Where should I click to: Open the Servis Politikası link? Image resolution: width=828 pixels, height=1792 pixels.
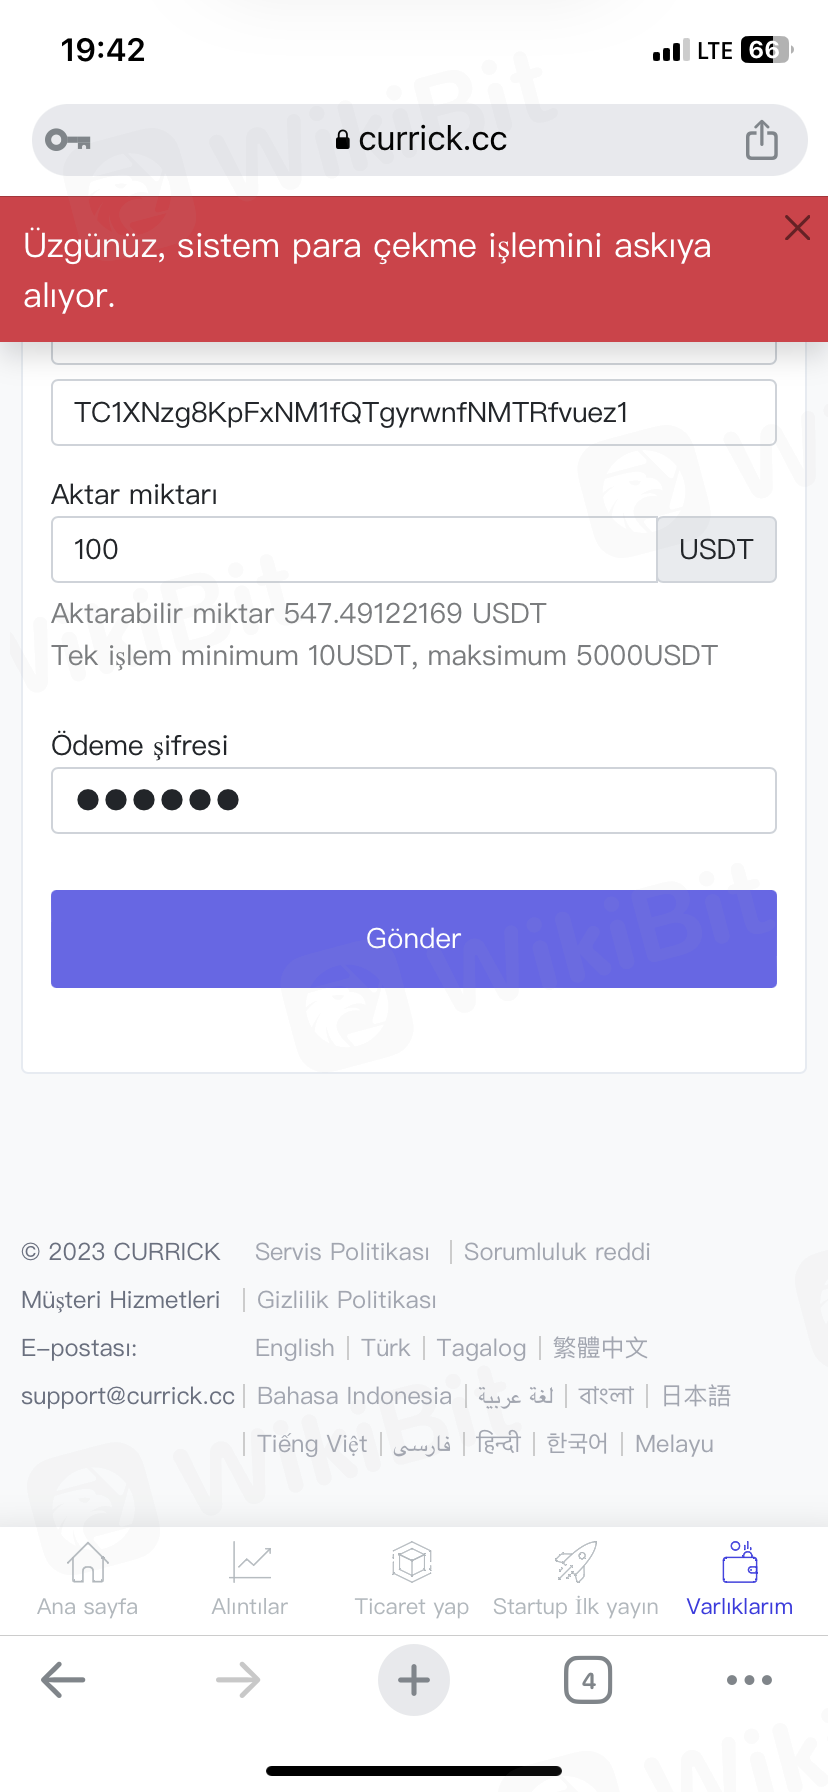coord(342,1252)
